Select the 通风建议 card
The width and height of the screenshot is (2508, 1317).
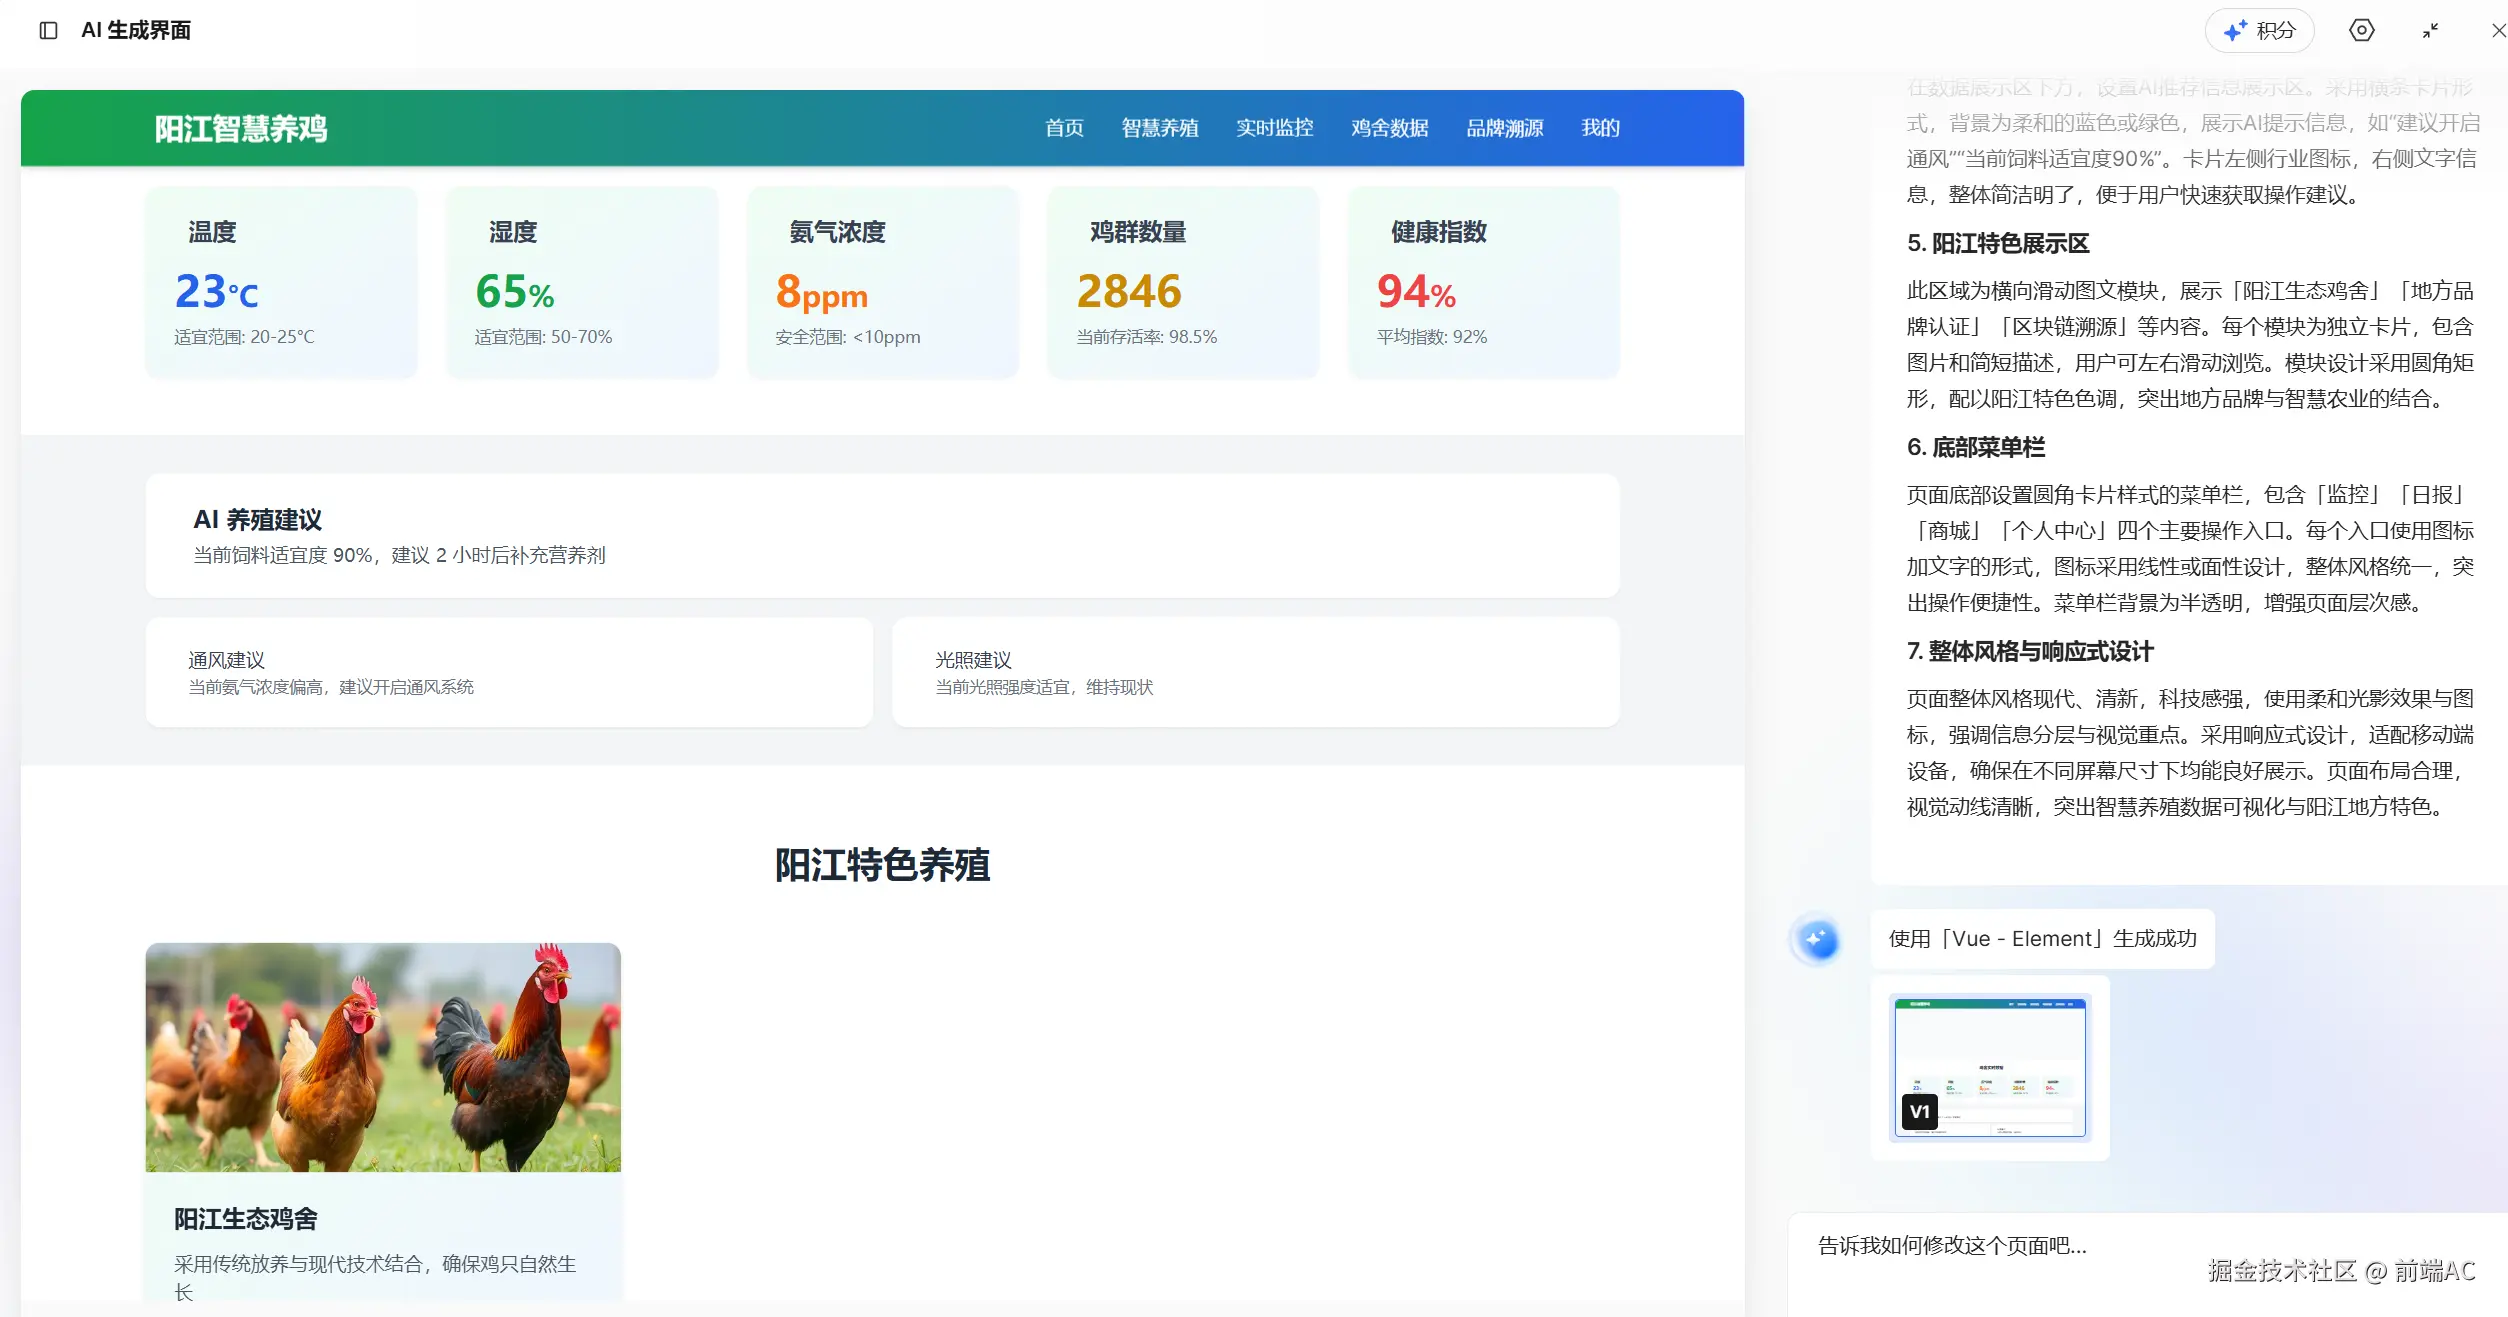(x=509, y=672)
